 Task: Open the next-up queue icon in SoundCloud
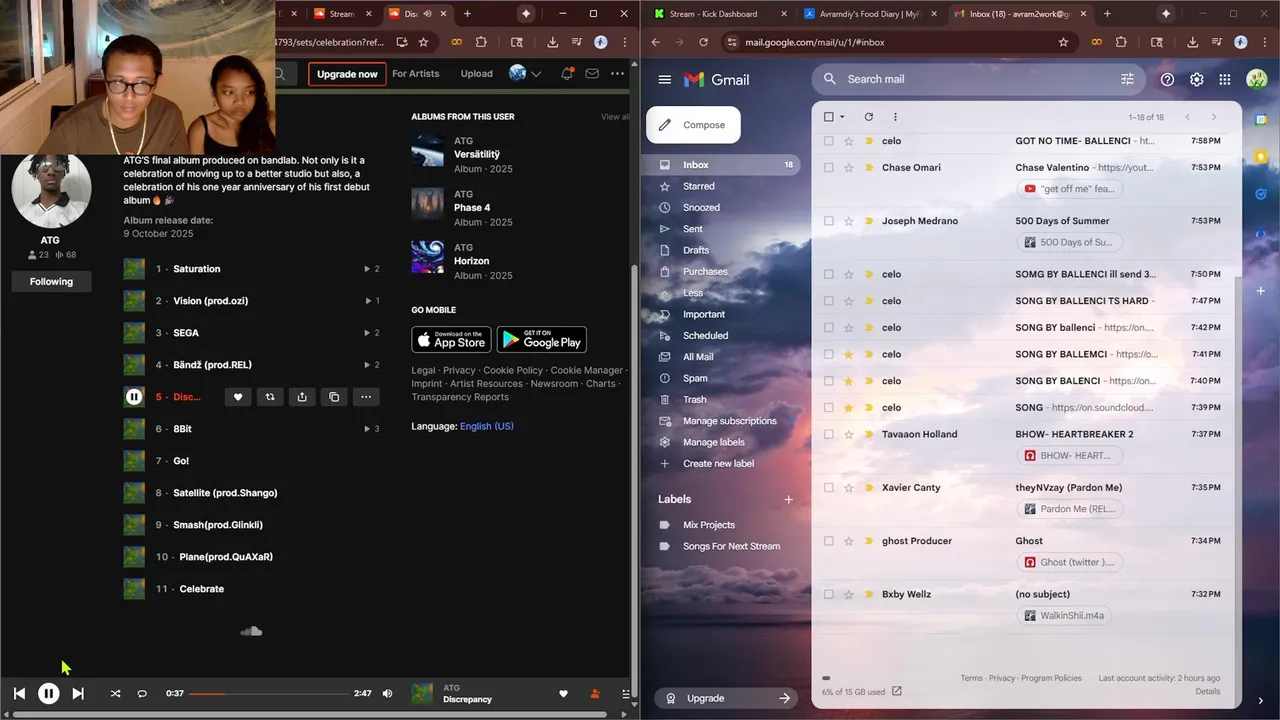point(626,693)
